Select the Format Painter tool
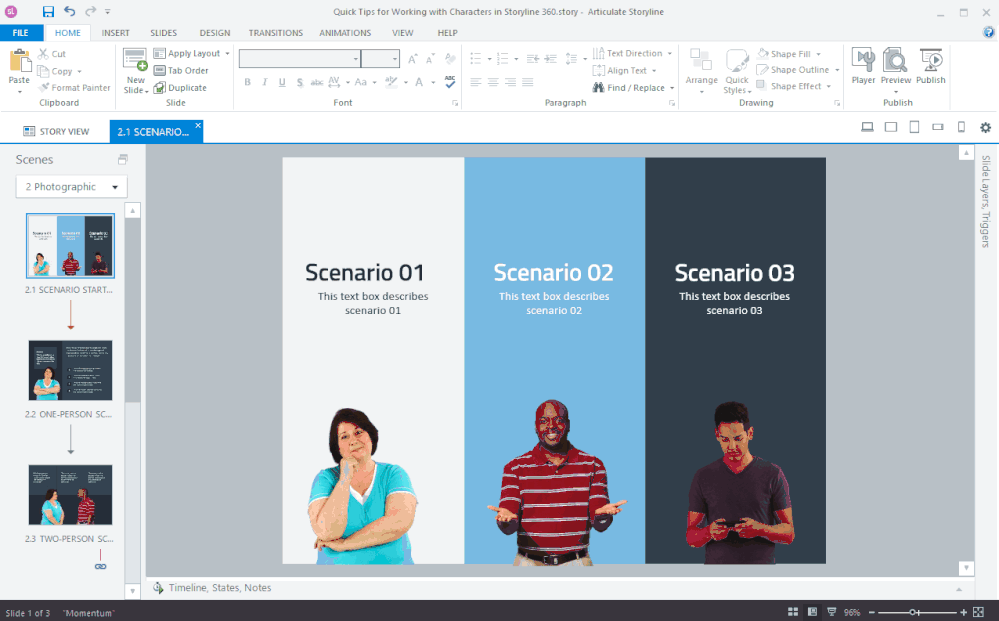The image size is (999, 621). pyautogui.click(x=74, y=88)
